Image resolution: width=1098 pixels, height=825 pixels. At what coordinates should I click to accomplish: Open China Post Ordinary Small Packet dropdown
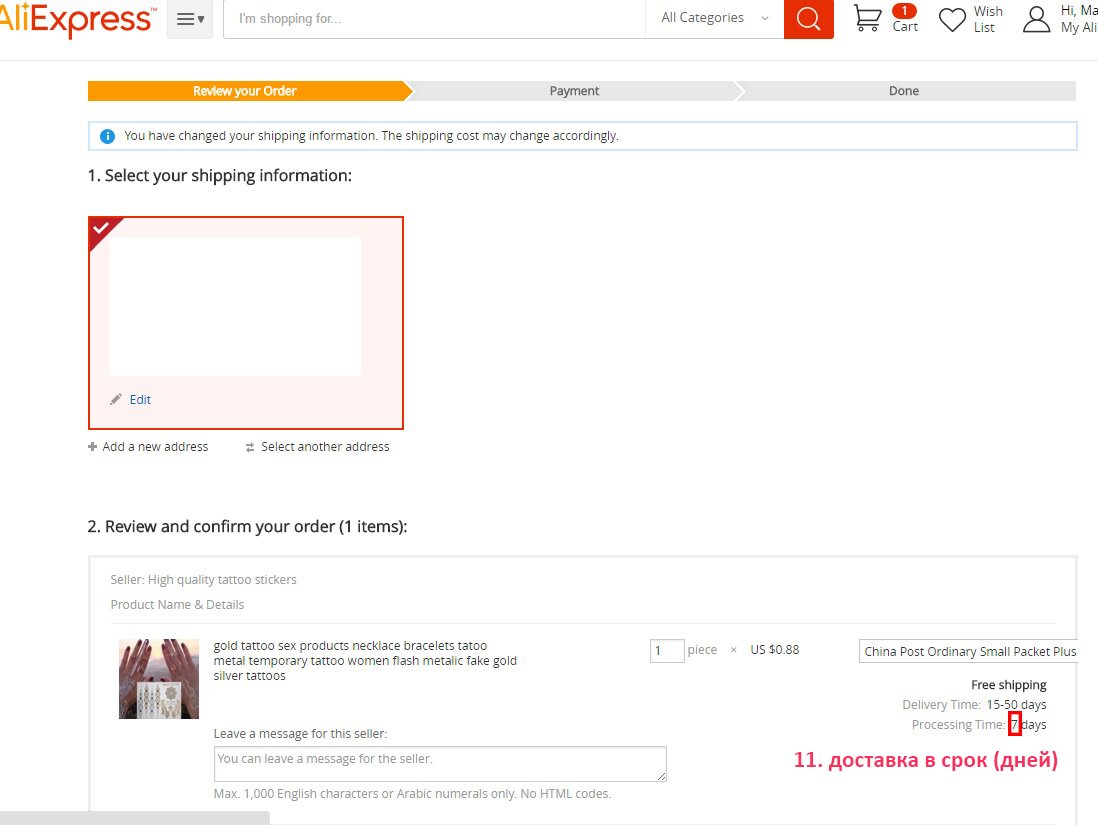pyautogui.click(x=968, y=651)
